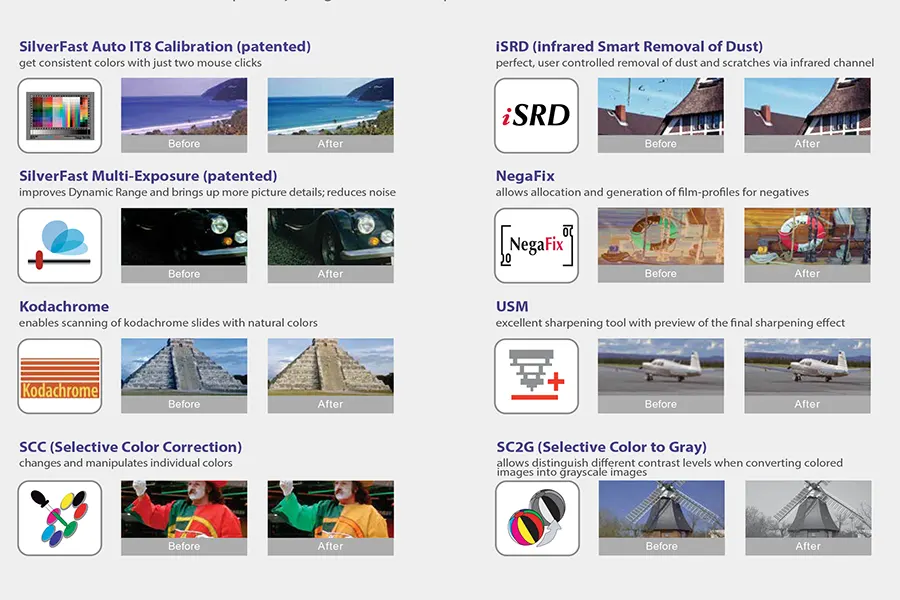Open the Multi-Exposure After car thumbnail
This screenshot has height=600, width=900.
coord(331,245)
